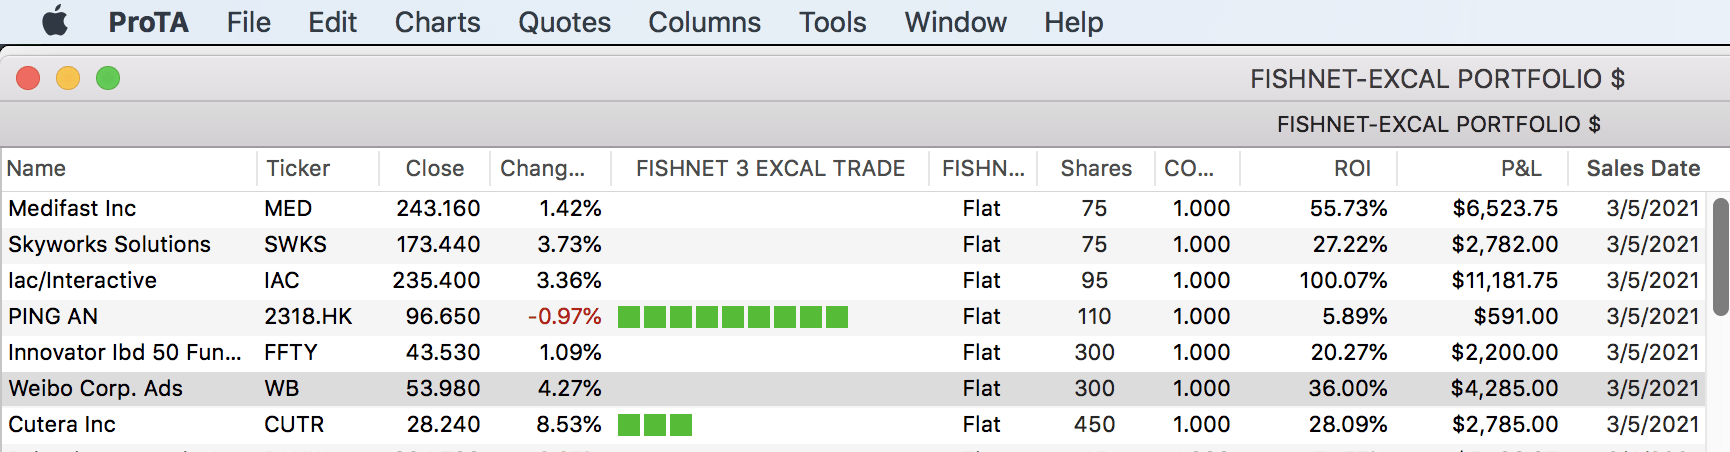
Task: Click ticker MED
Action: [x=288, y=208]
